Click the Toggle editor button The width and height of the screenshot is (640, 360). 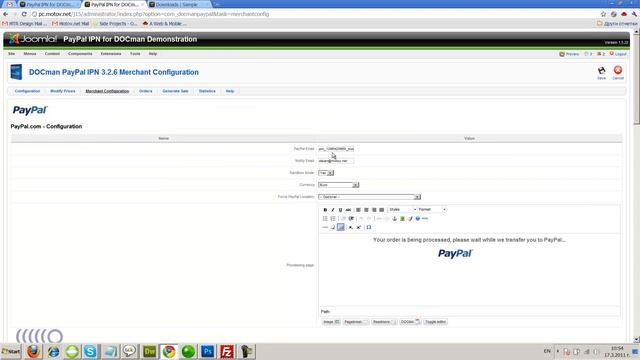pos(436,322)
